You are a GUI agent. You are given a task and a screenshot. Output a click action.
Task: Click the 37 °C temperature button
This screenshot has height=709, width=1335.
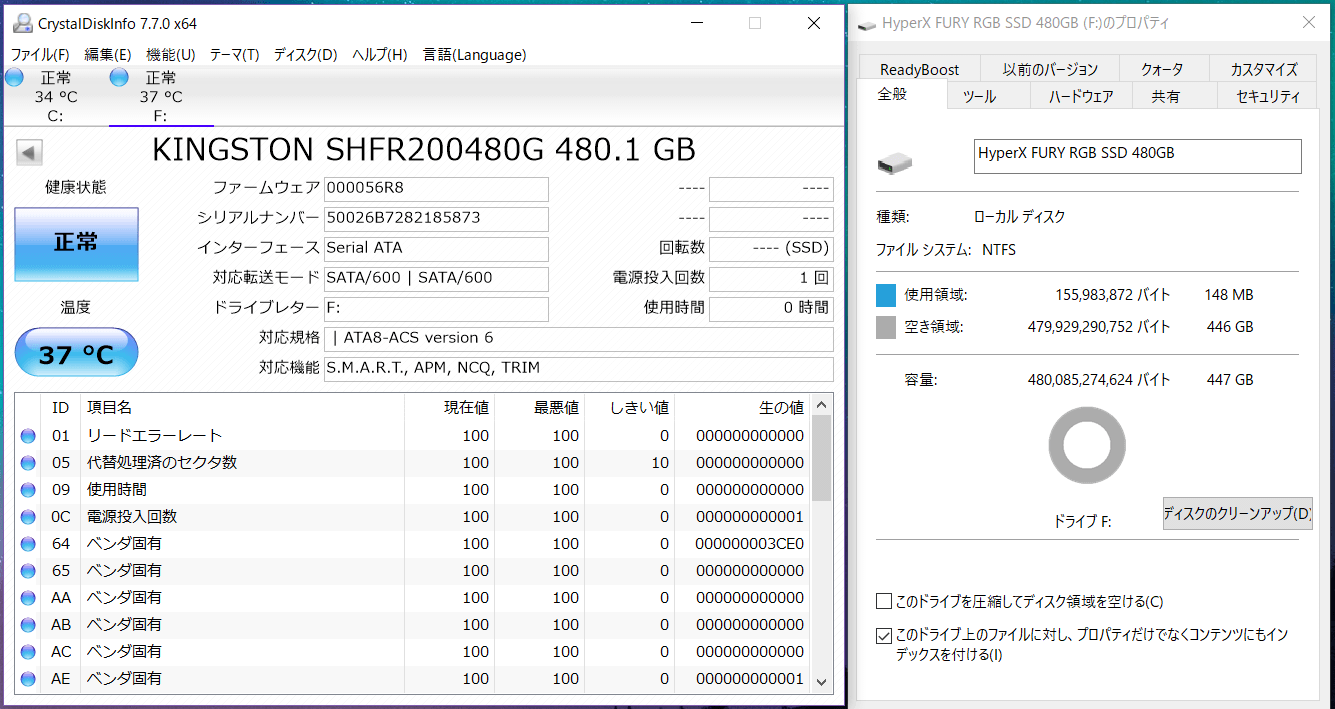pos(76,352)
